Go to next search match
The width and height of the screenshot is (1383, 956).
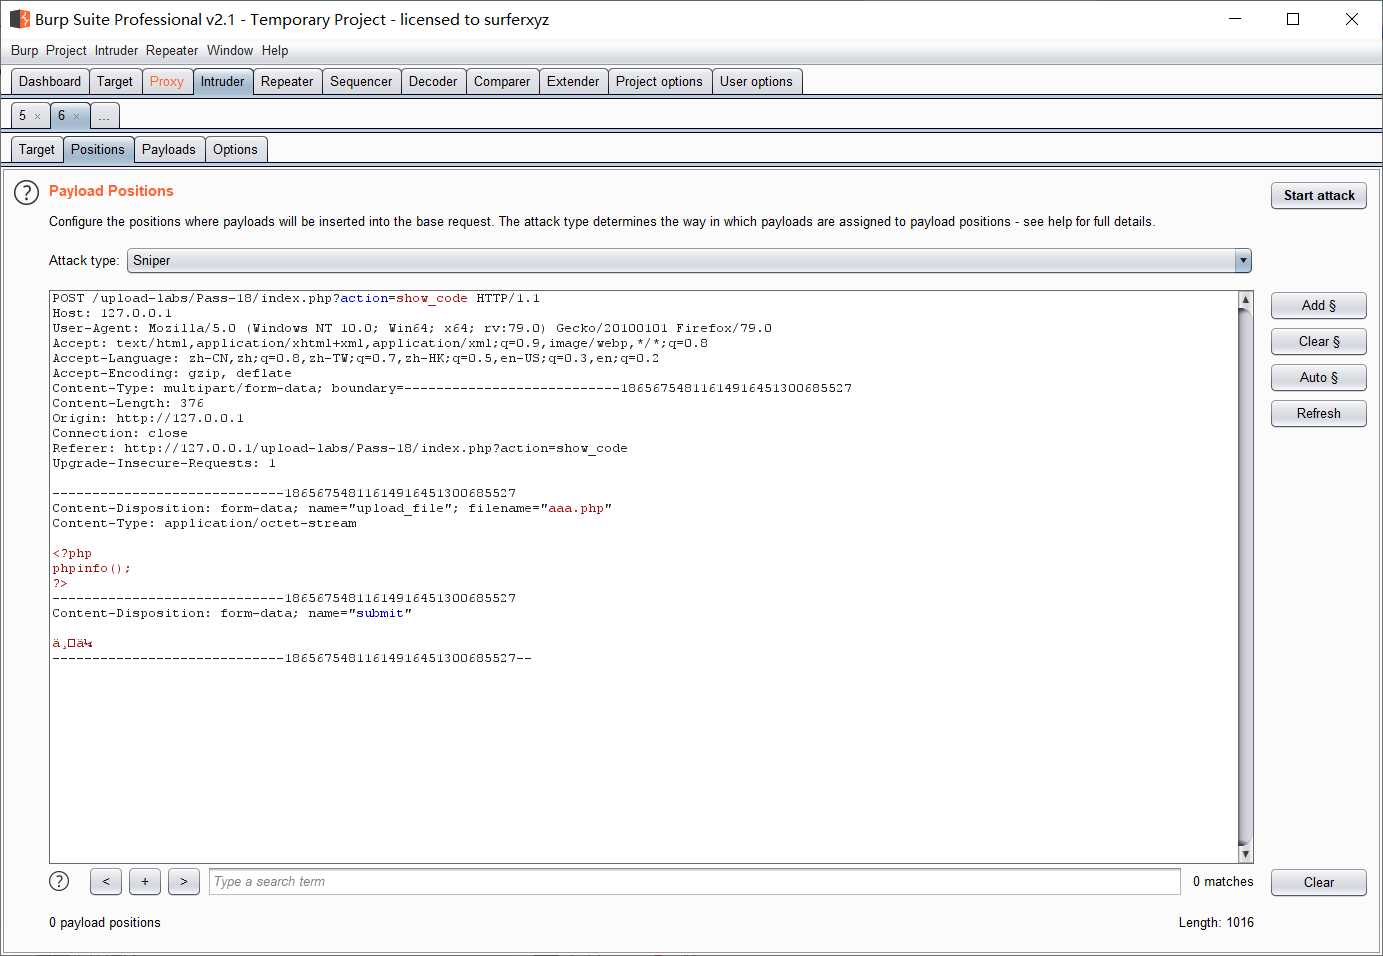click(184, 881)
